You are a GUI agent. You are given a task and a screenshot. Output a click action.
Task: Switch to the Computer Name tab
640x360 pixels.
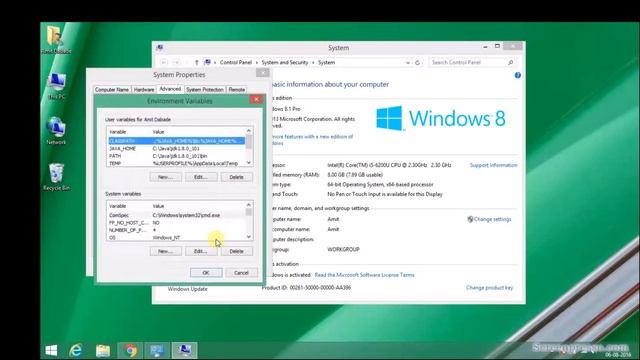click(x=111, y=89)
